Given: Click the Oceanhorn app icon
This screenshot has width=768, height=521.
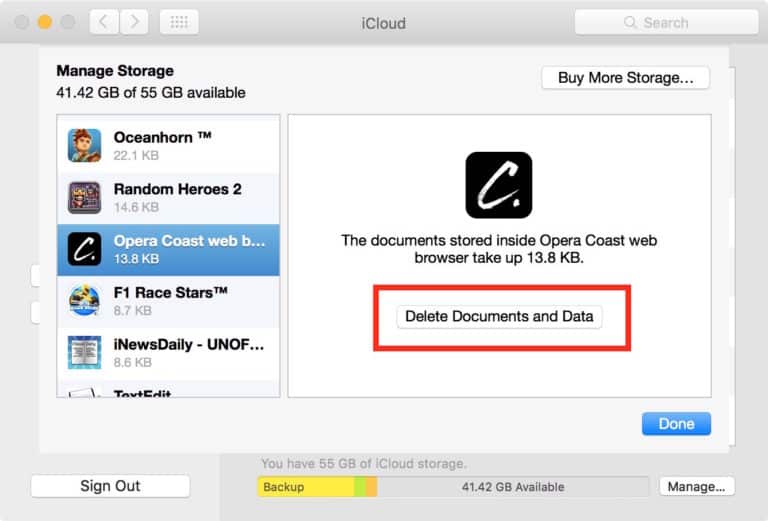Looking at the screenshot, I should click(84, 145).
